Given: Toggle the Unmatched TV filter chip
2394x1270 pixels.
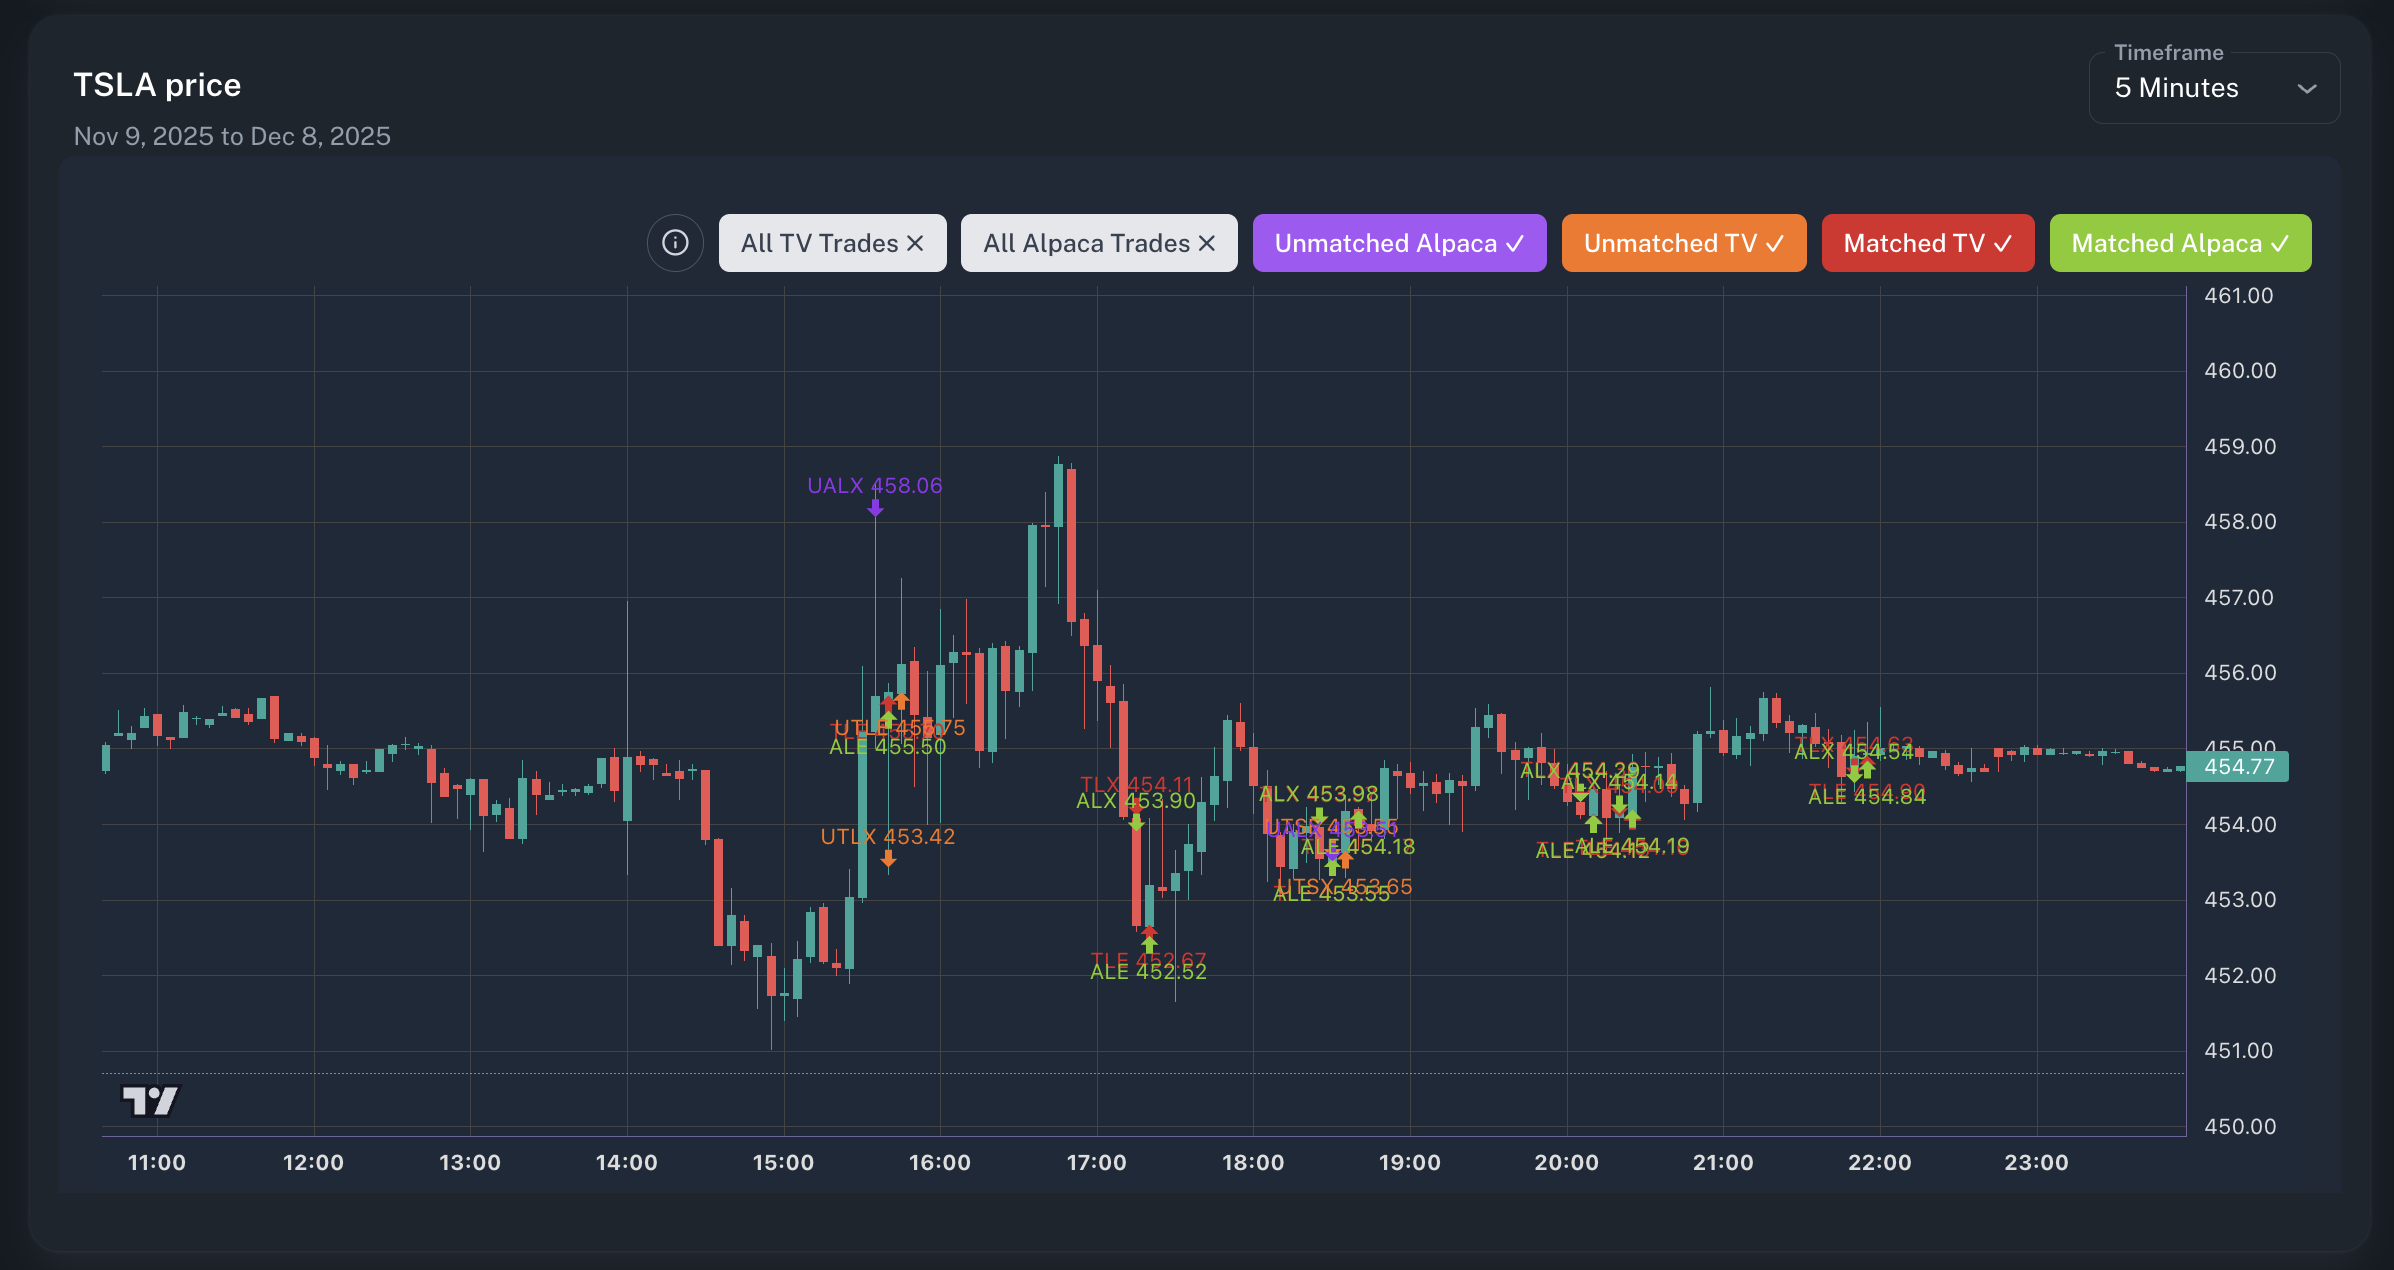Looking at the screenshot, I should point(1684,242).
